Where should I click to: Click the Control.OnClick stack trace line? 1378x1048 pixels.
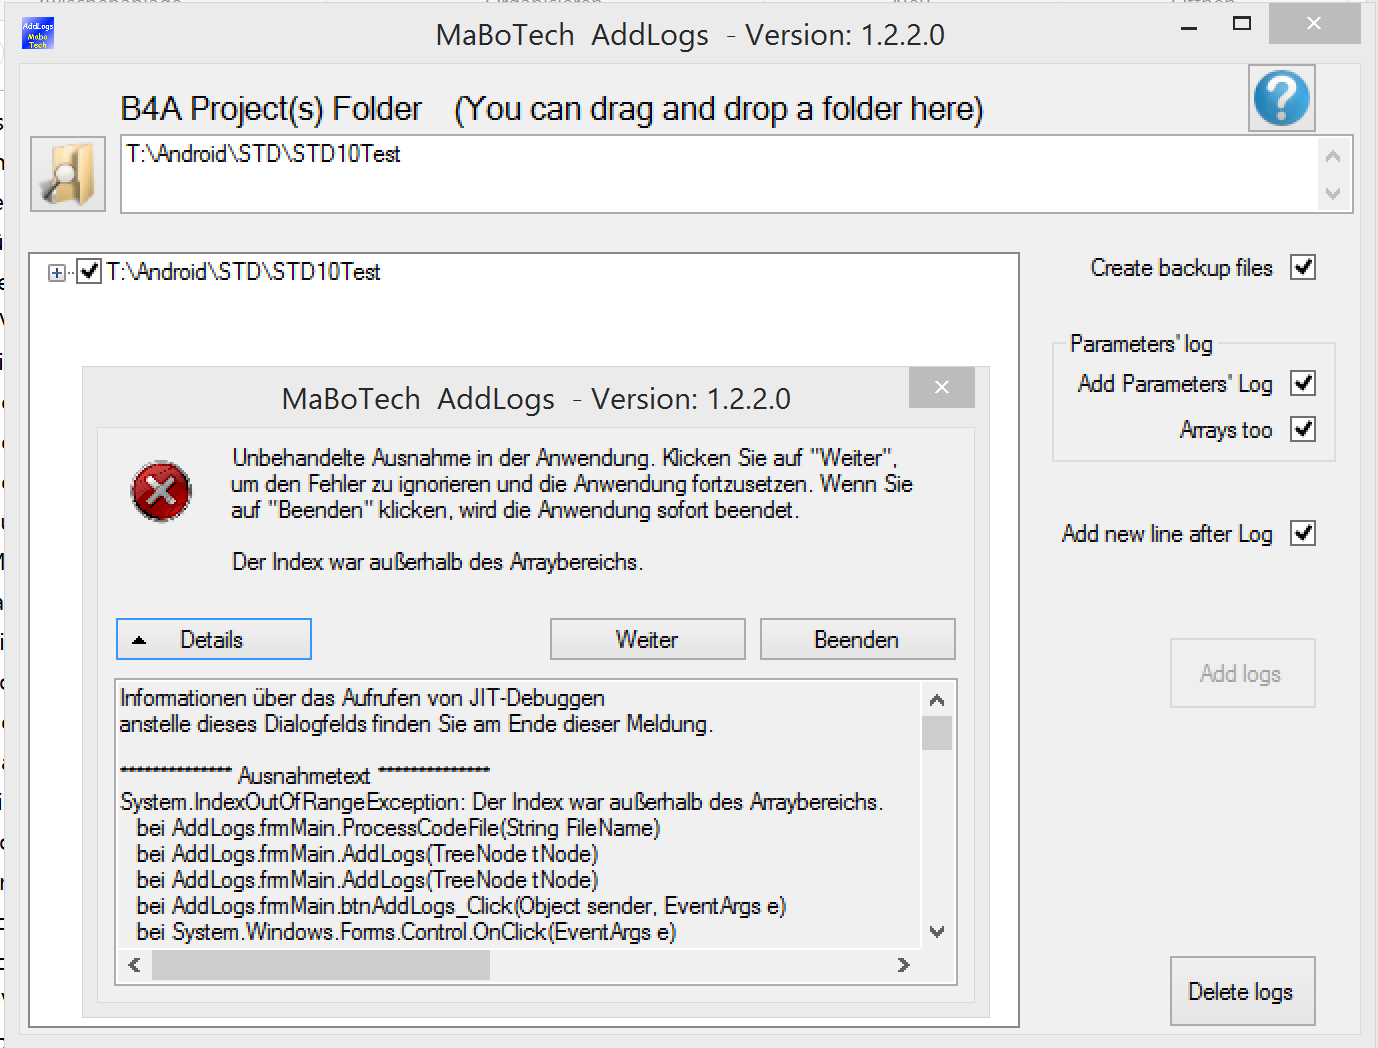tap(406, 932)
